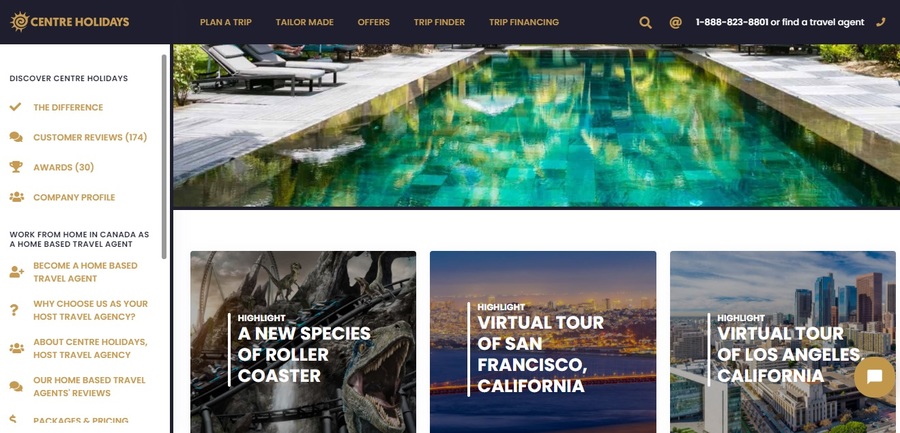Click the @ email contact icon
Screen dimensions: 900x433
tap(676, 22)
